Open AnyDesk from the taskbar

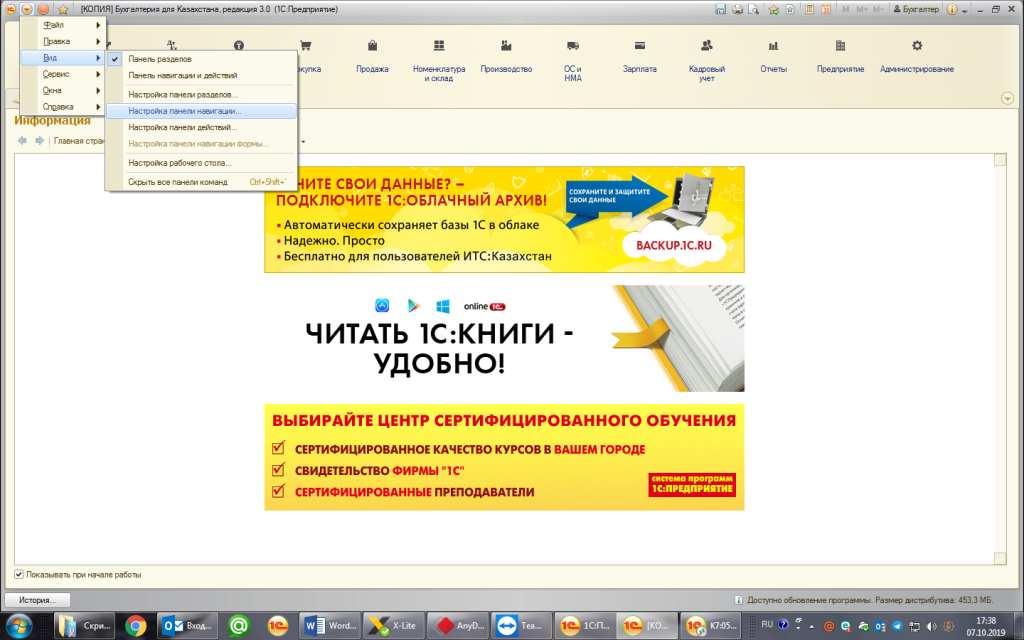pos(458,626)
